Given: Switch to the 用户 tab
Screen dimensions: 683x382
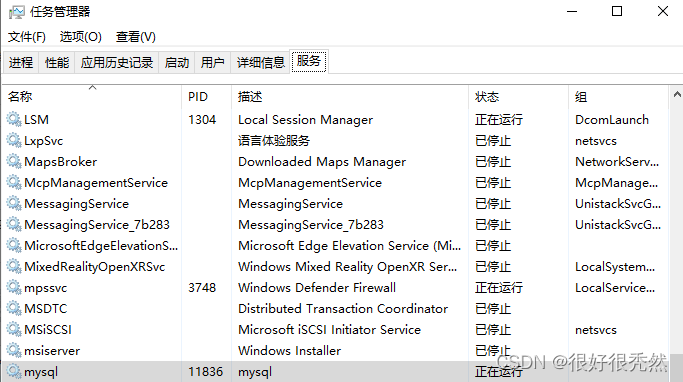Looking at the screenshot, I should point(213,63).
